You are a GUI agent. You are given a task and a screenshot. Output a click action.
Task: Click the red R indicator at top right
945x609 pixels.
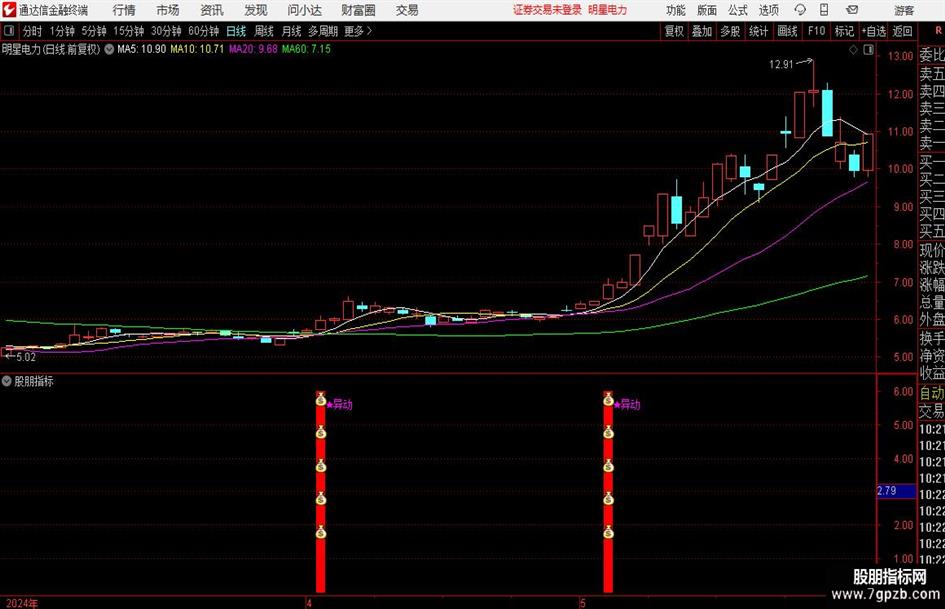[938, 30]
